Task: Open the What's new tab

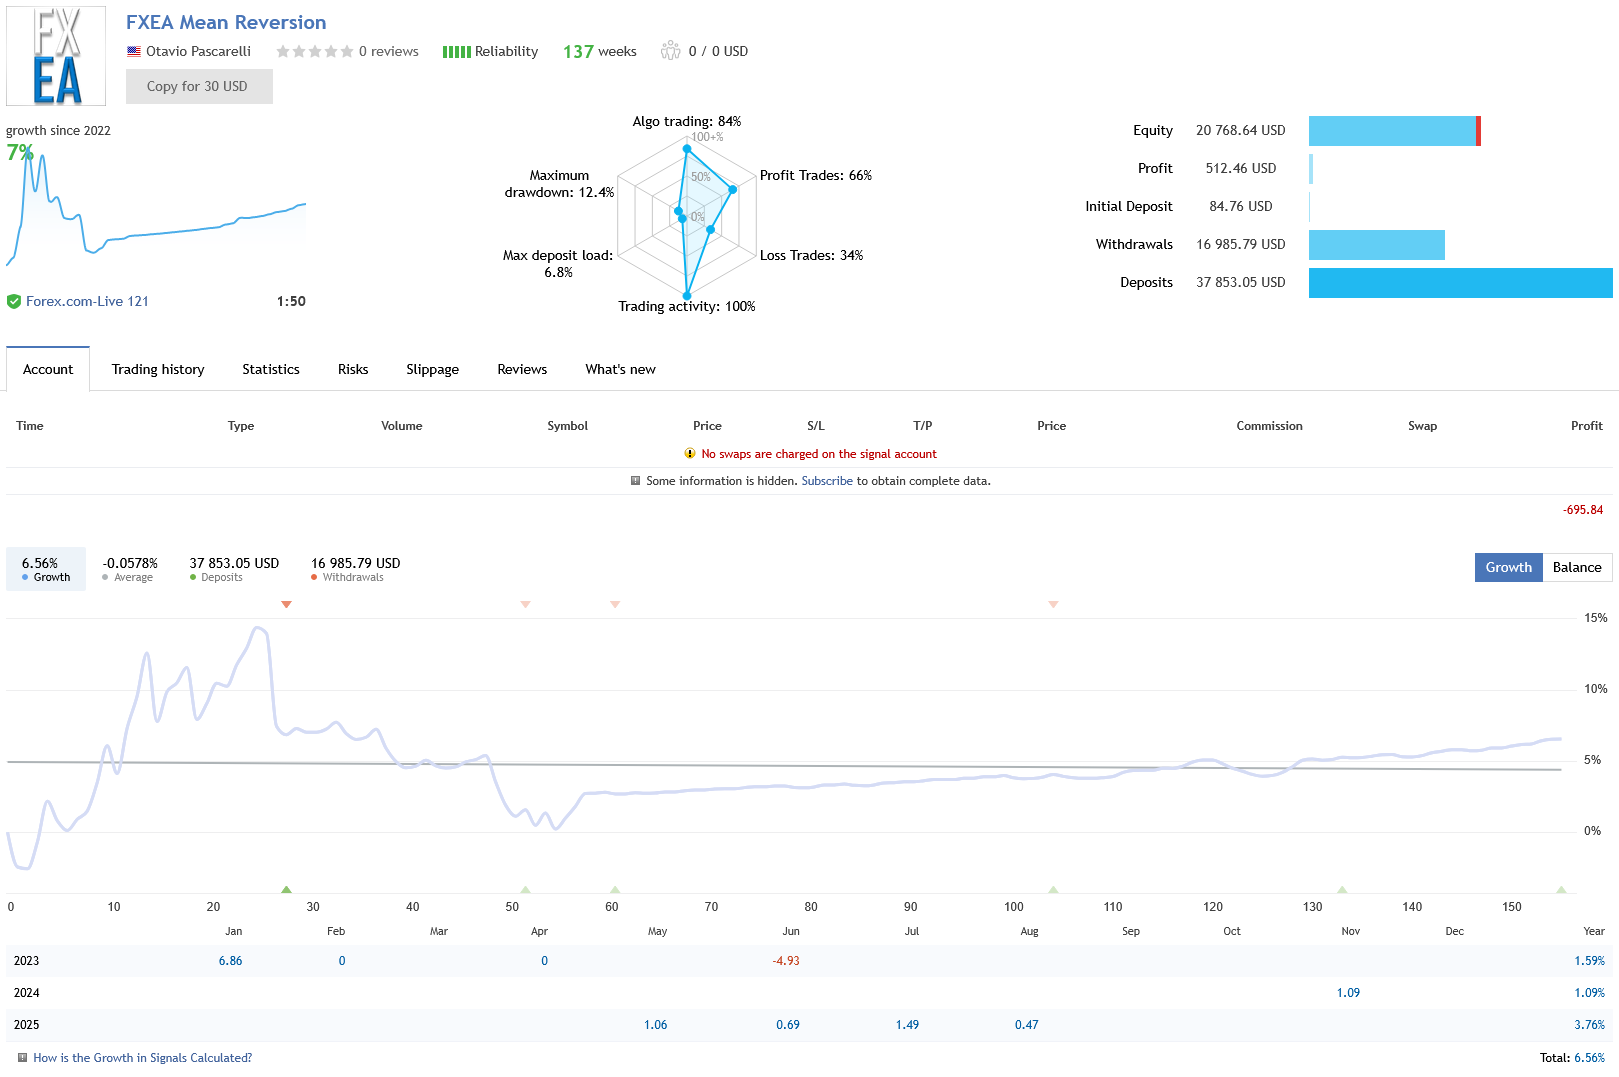Action: pyautogui.click(x=621, y=369)
